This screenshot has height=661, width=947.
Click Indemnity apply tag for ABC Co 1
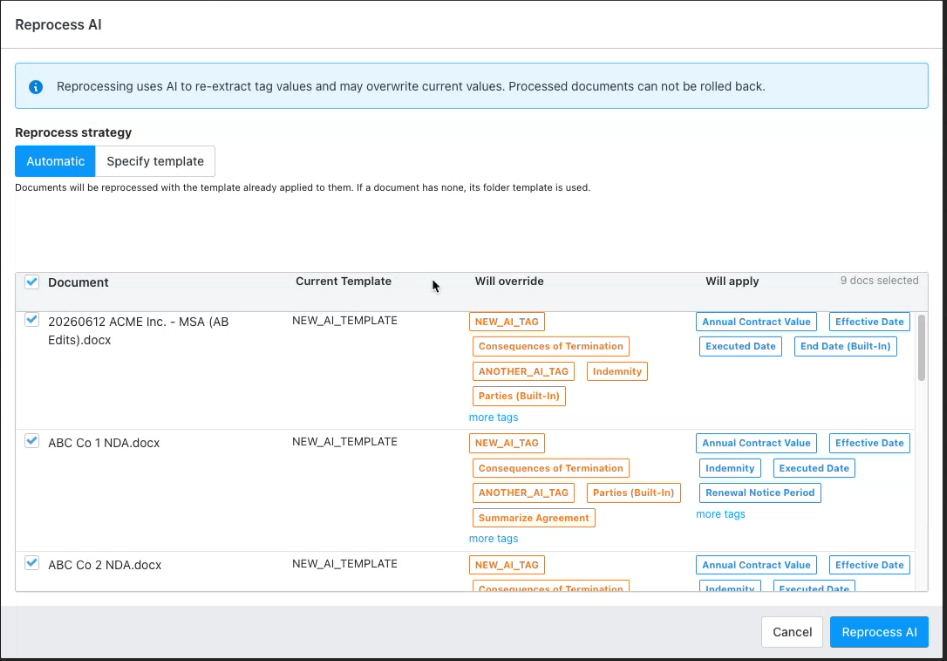click(730, 468)
